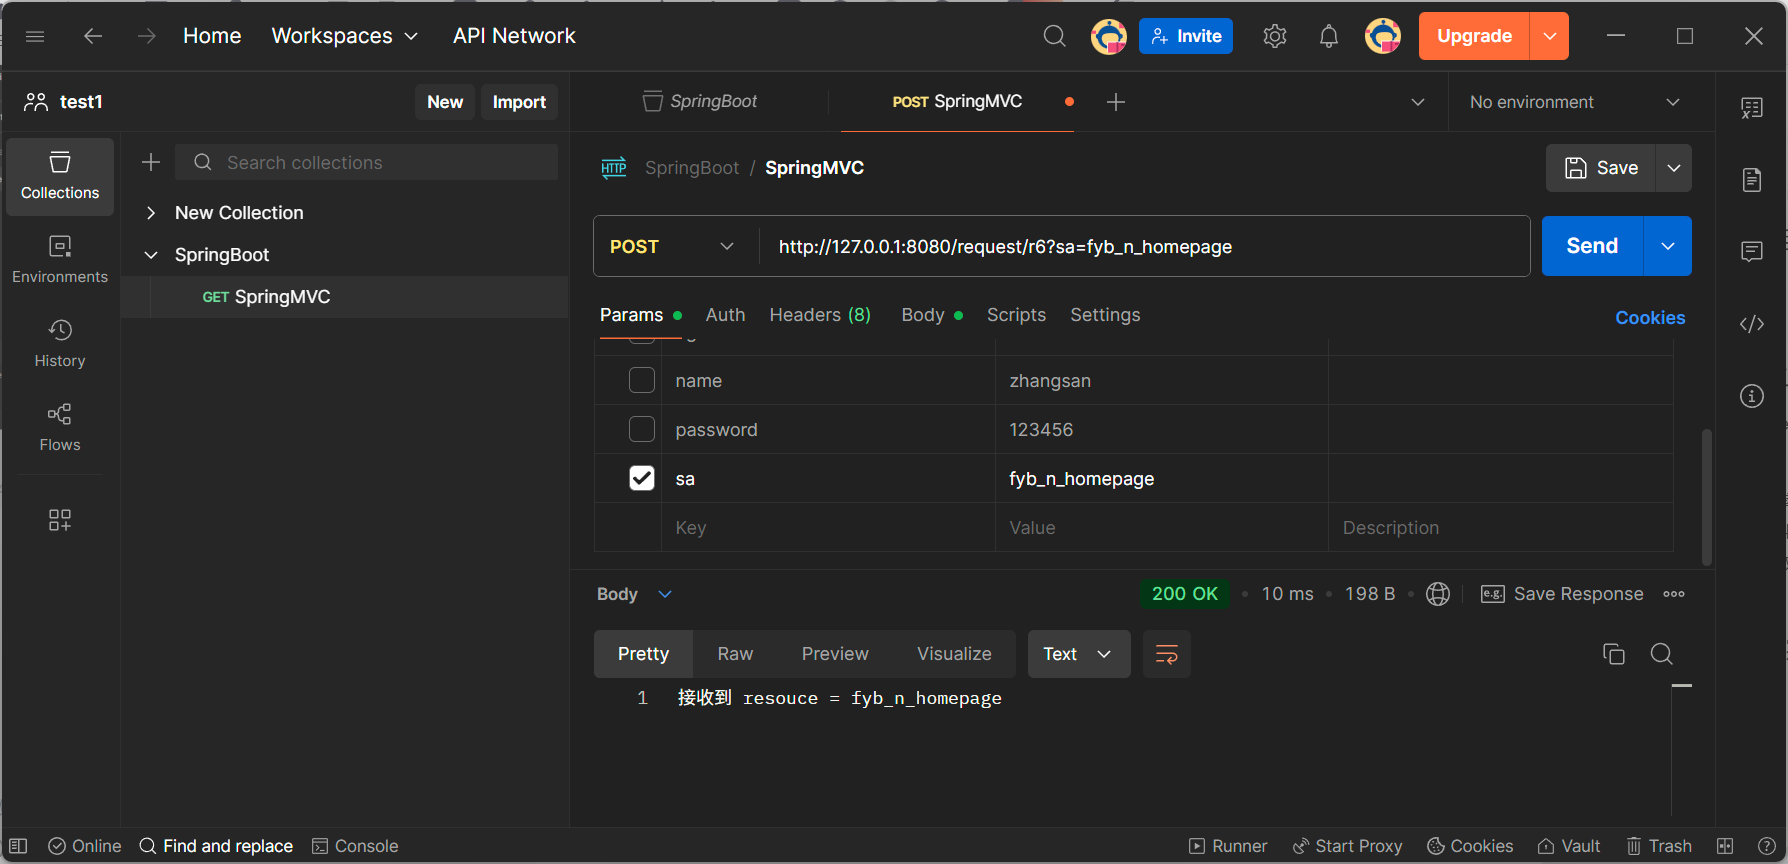Click the request URL field
Viewport: 1788px width, 864px height.
click(1144, 246)
